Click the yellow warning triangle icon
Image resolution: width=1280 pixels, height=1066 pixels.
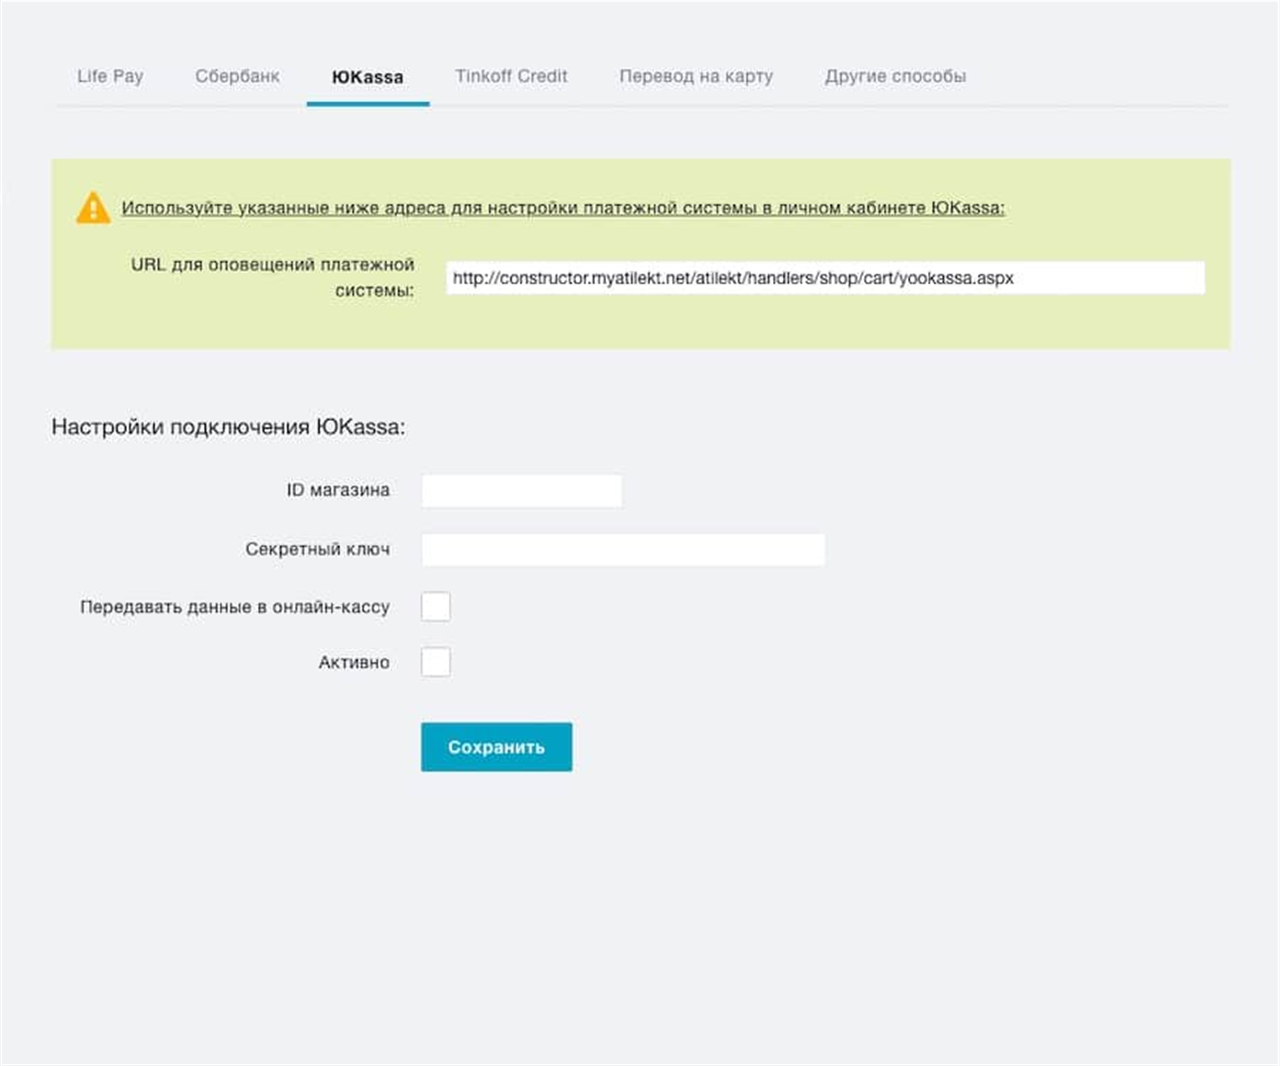tap(93, 207)
